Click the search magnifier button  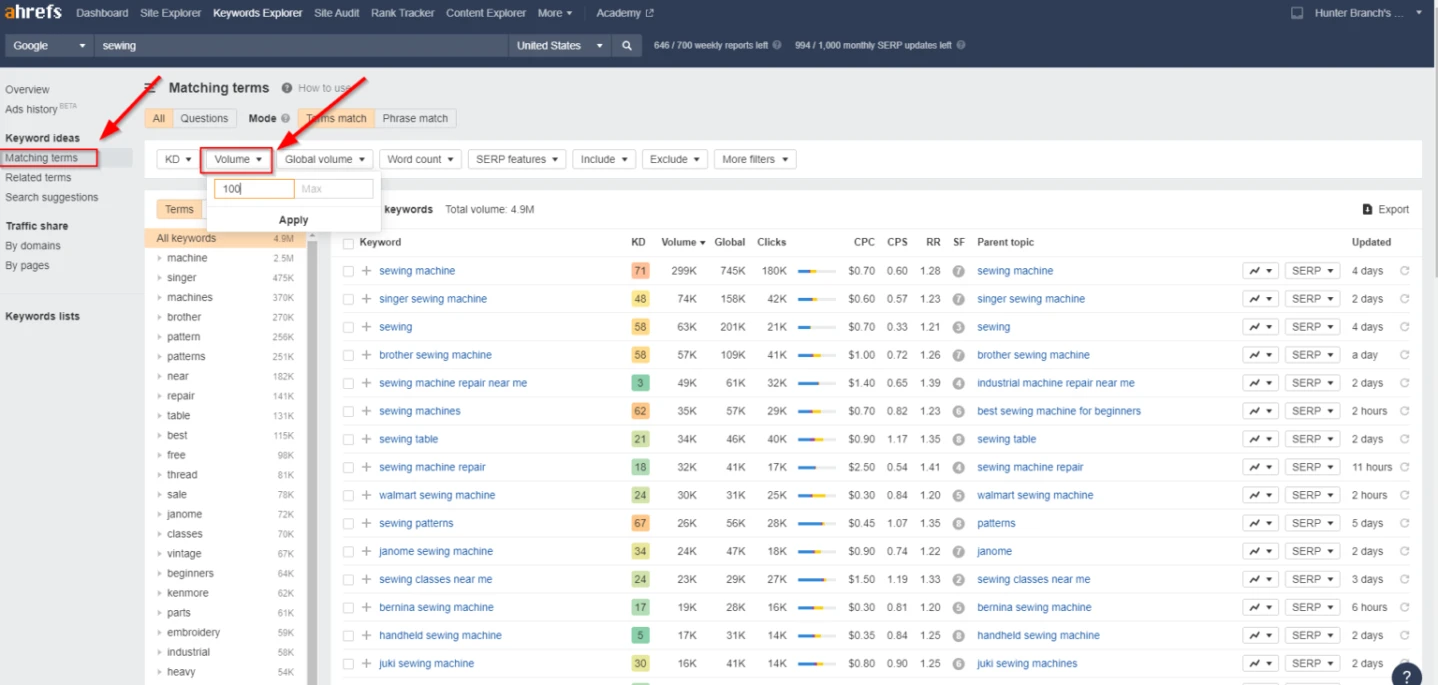tap(627, 46)
